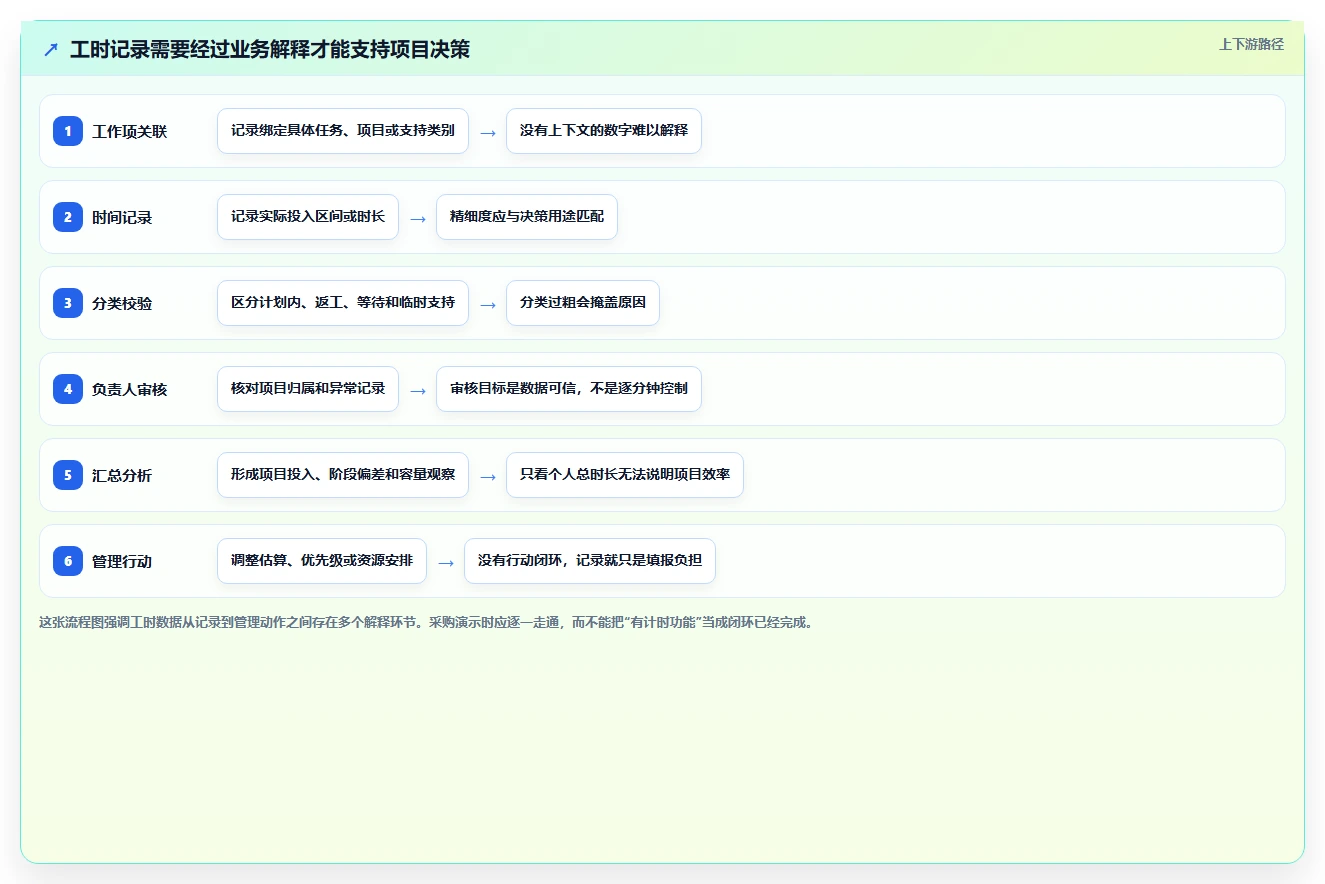This screenshot has height=884, width=1325.
Task: Select step number 5 badge
Action: [68, 474]
